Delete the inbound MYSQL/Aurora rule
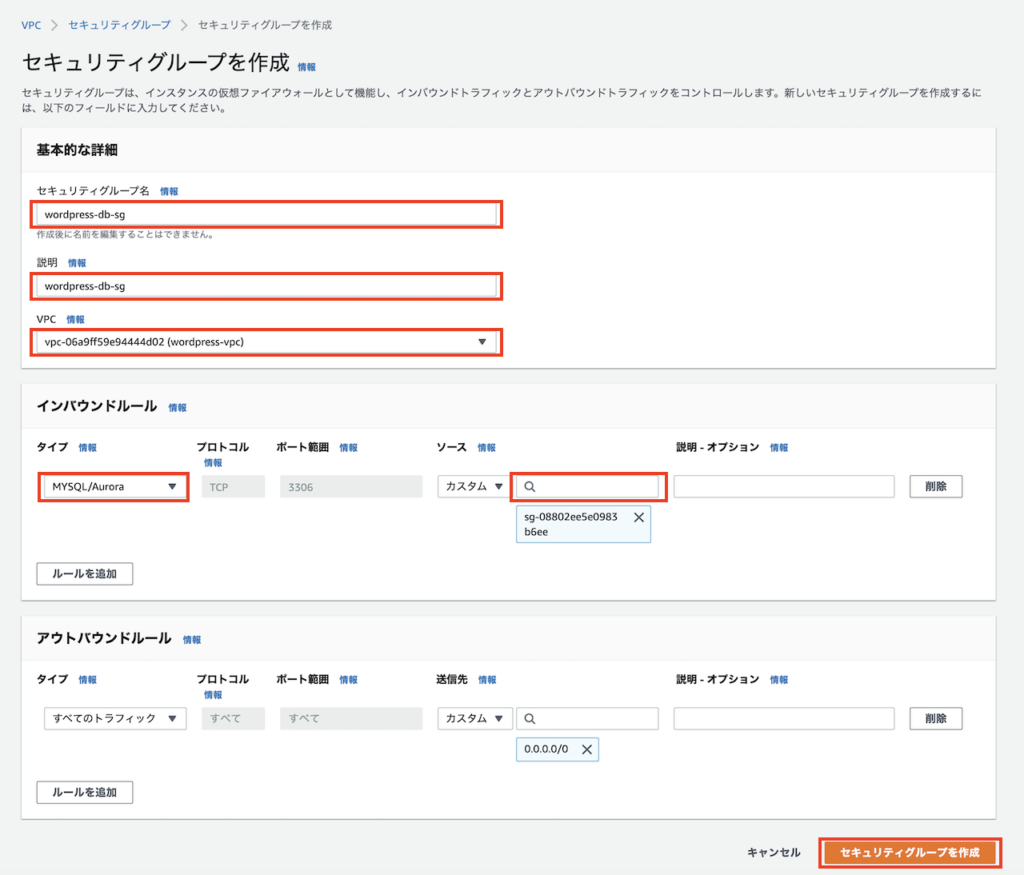 click(x=935, y=486)
